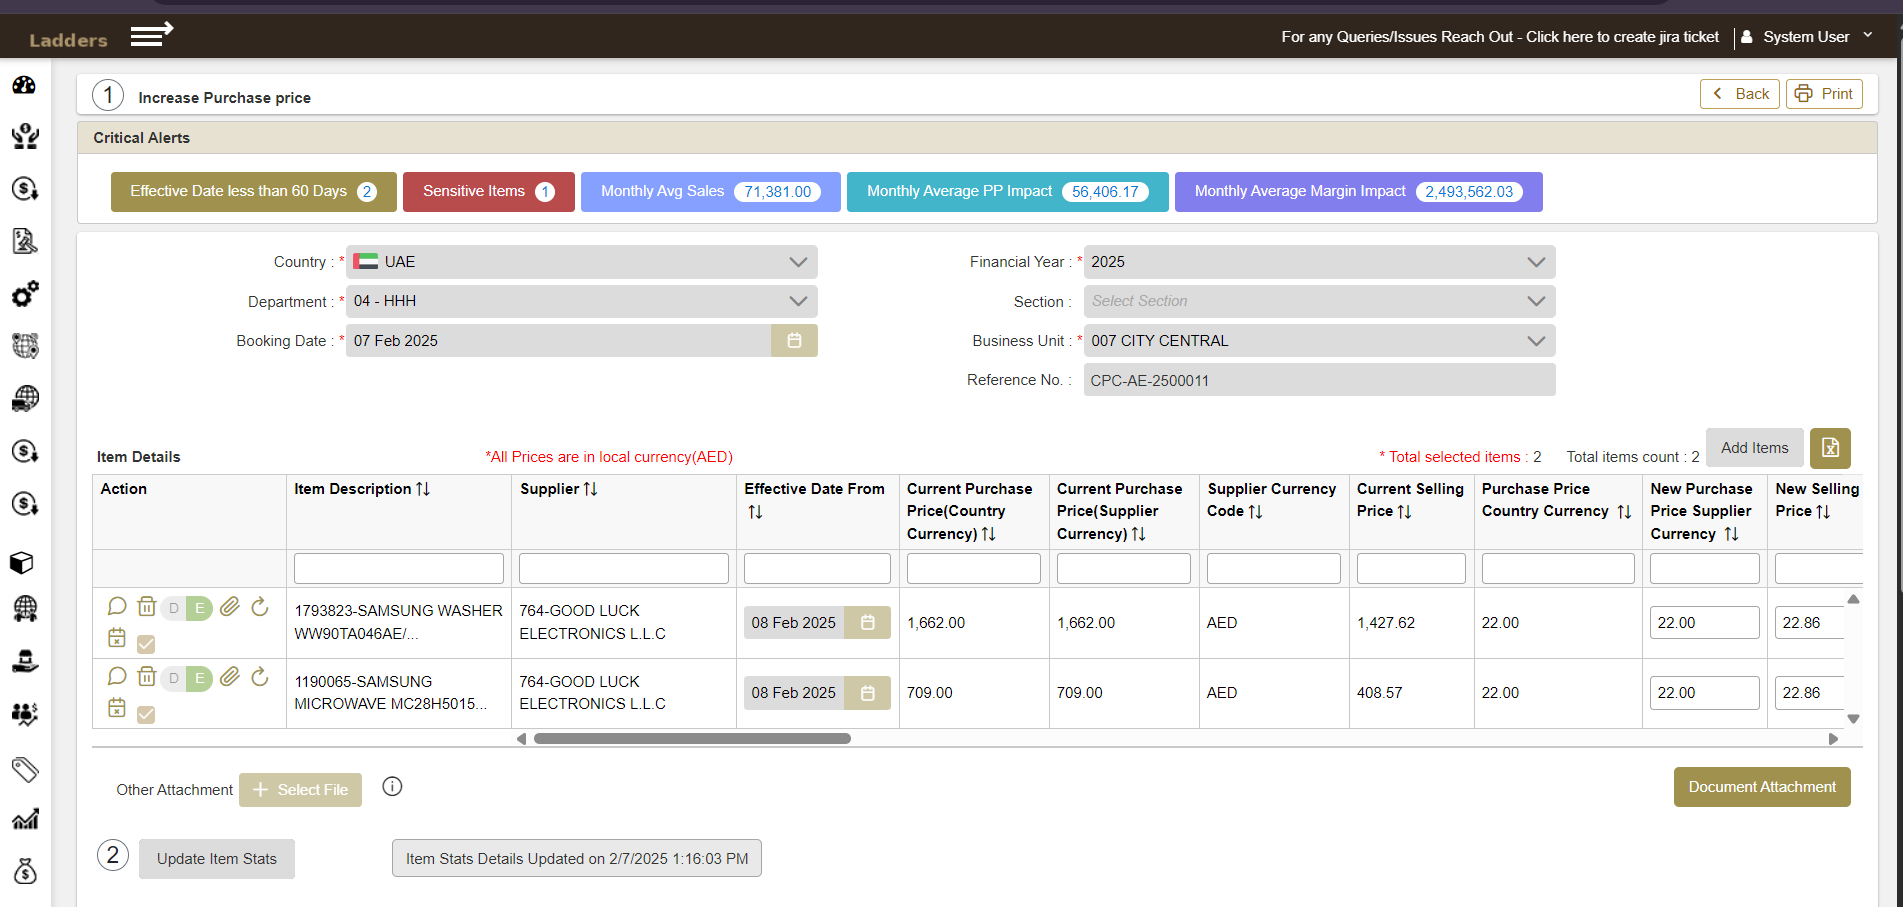The height and width of the screenshot is (907, 1903).
Task: Export item details to Excel
Action: pyautogui.click(x=1830, y=448)
